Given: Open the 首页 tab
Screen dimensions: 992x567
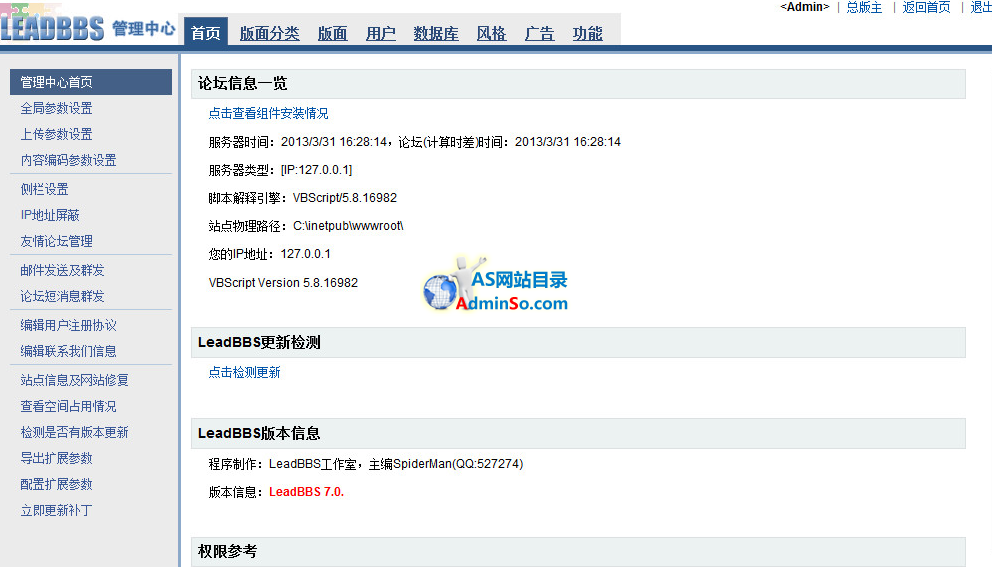Looking at the screenshot, I should (206, 33).
